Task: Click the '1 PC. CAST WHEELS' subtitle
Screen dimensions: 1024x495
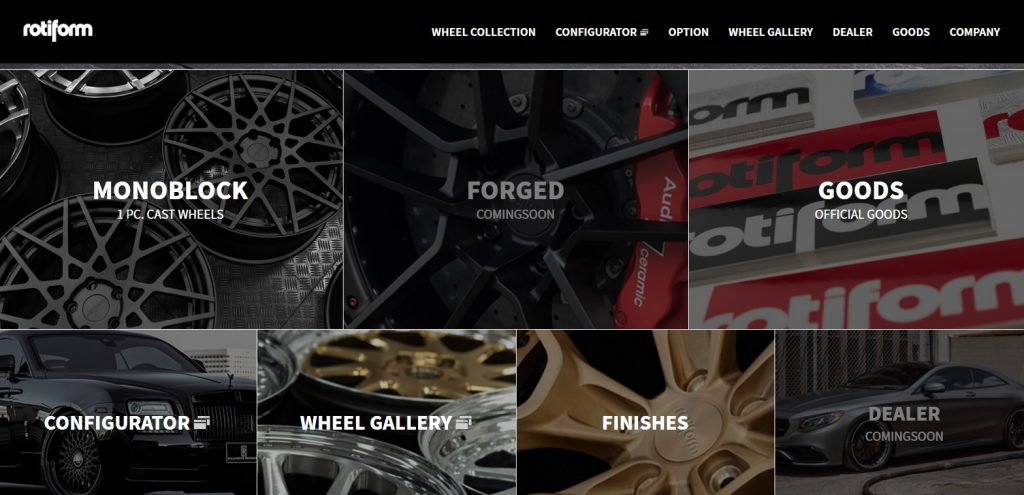Action: [170, 214]
